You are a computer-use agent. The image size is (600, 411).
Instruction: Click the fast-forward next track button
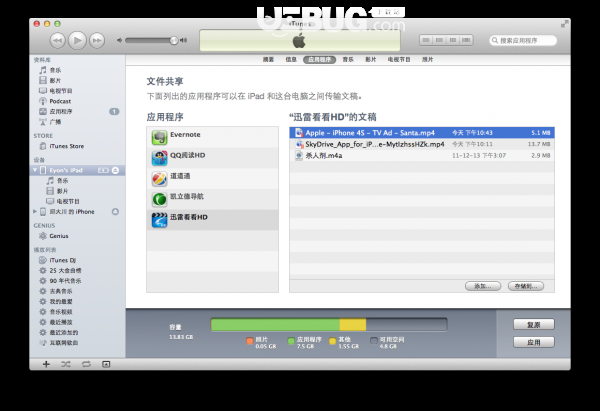97,41
